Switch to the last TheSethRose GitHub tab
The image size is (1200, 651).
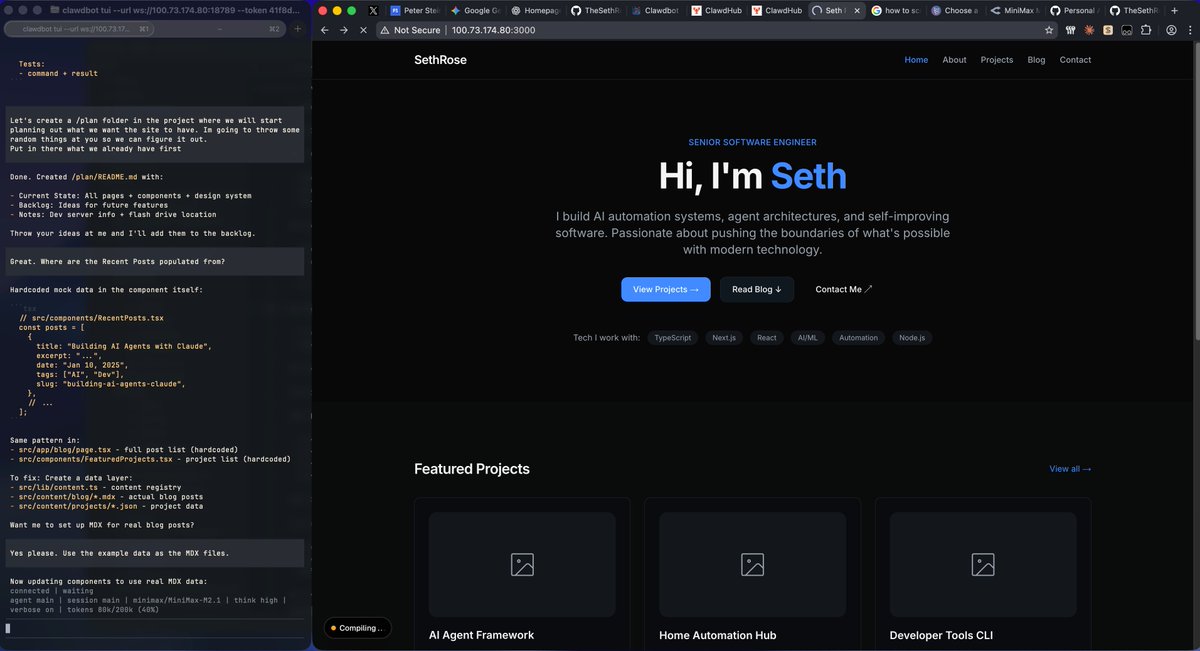(x=1134, y=10)
